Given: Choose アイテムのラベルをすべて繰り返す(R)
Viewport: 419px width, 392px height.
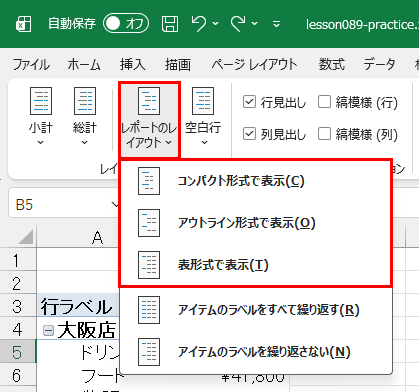Looking at the screenshot, I should pos(256,310).
